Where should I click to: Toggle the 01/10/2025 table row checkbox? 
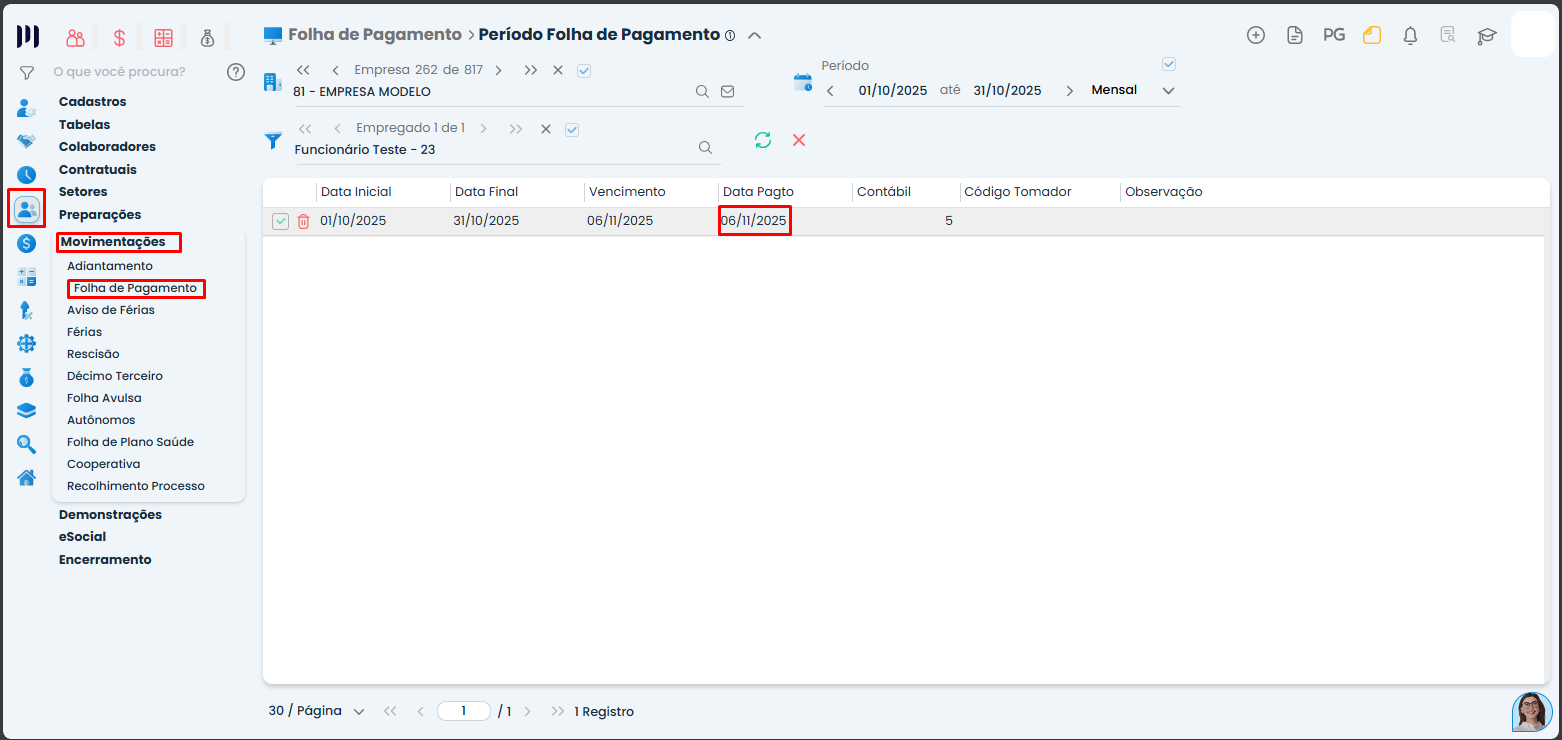tap(280, 221)
